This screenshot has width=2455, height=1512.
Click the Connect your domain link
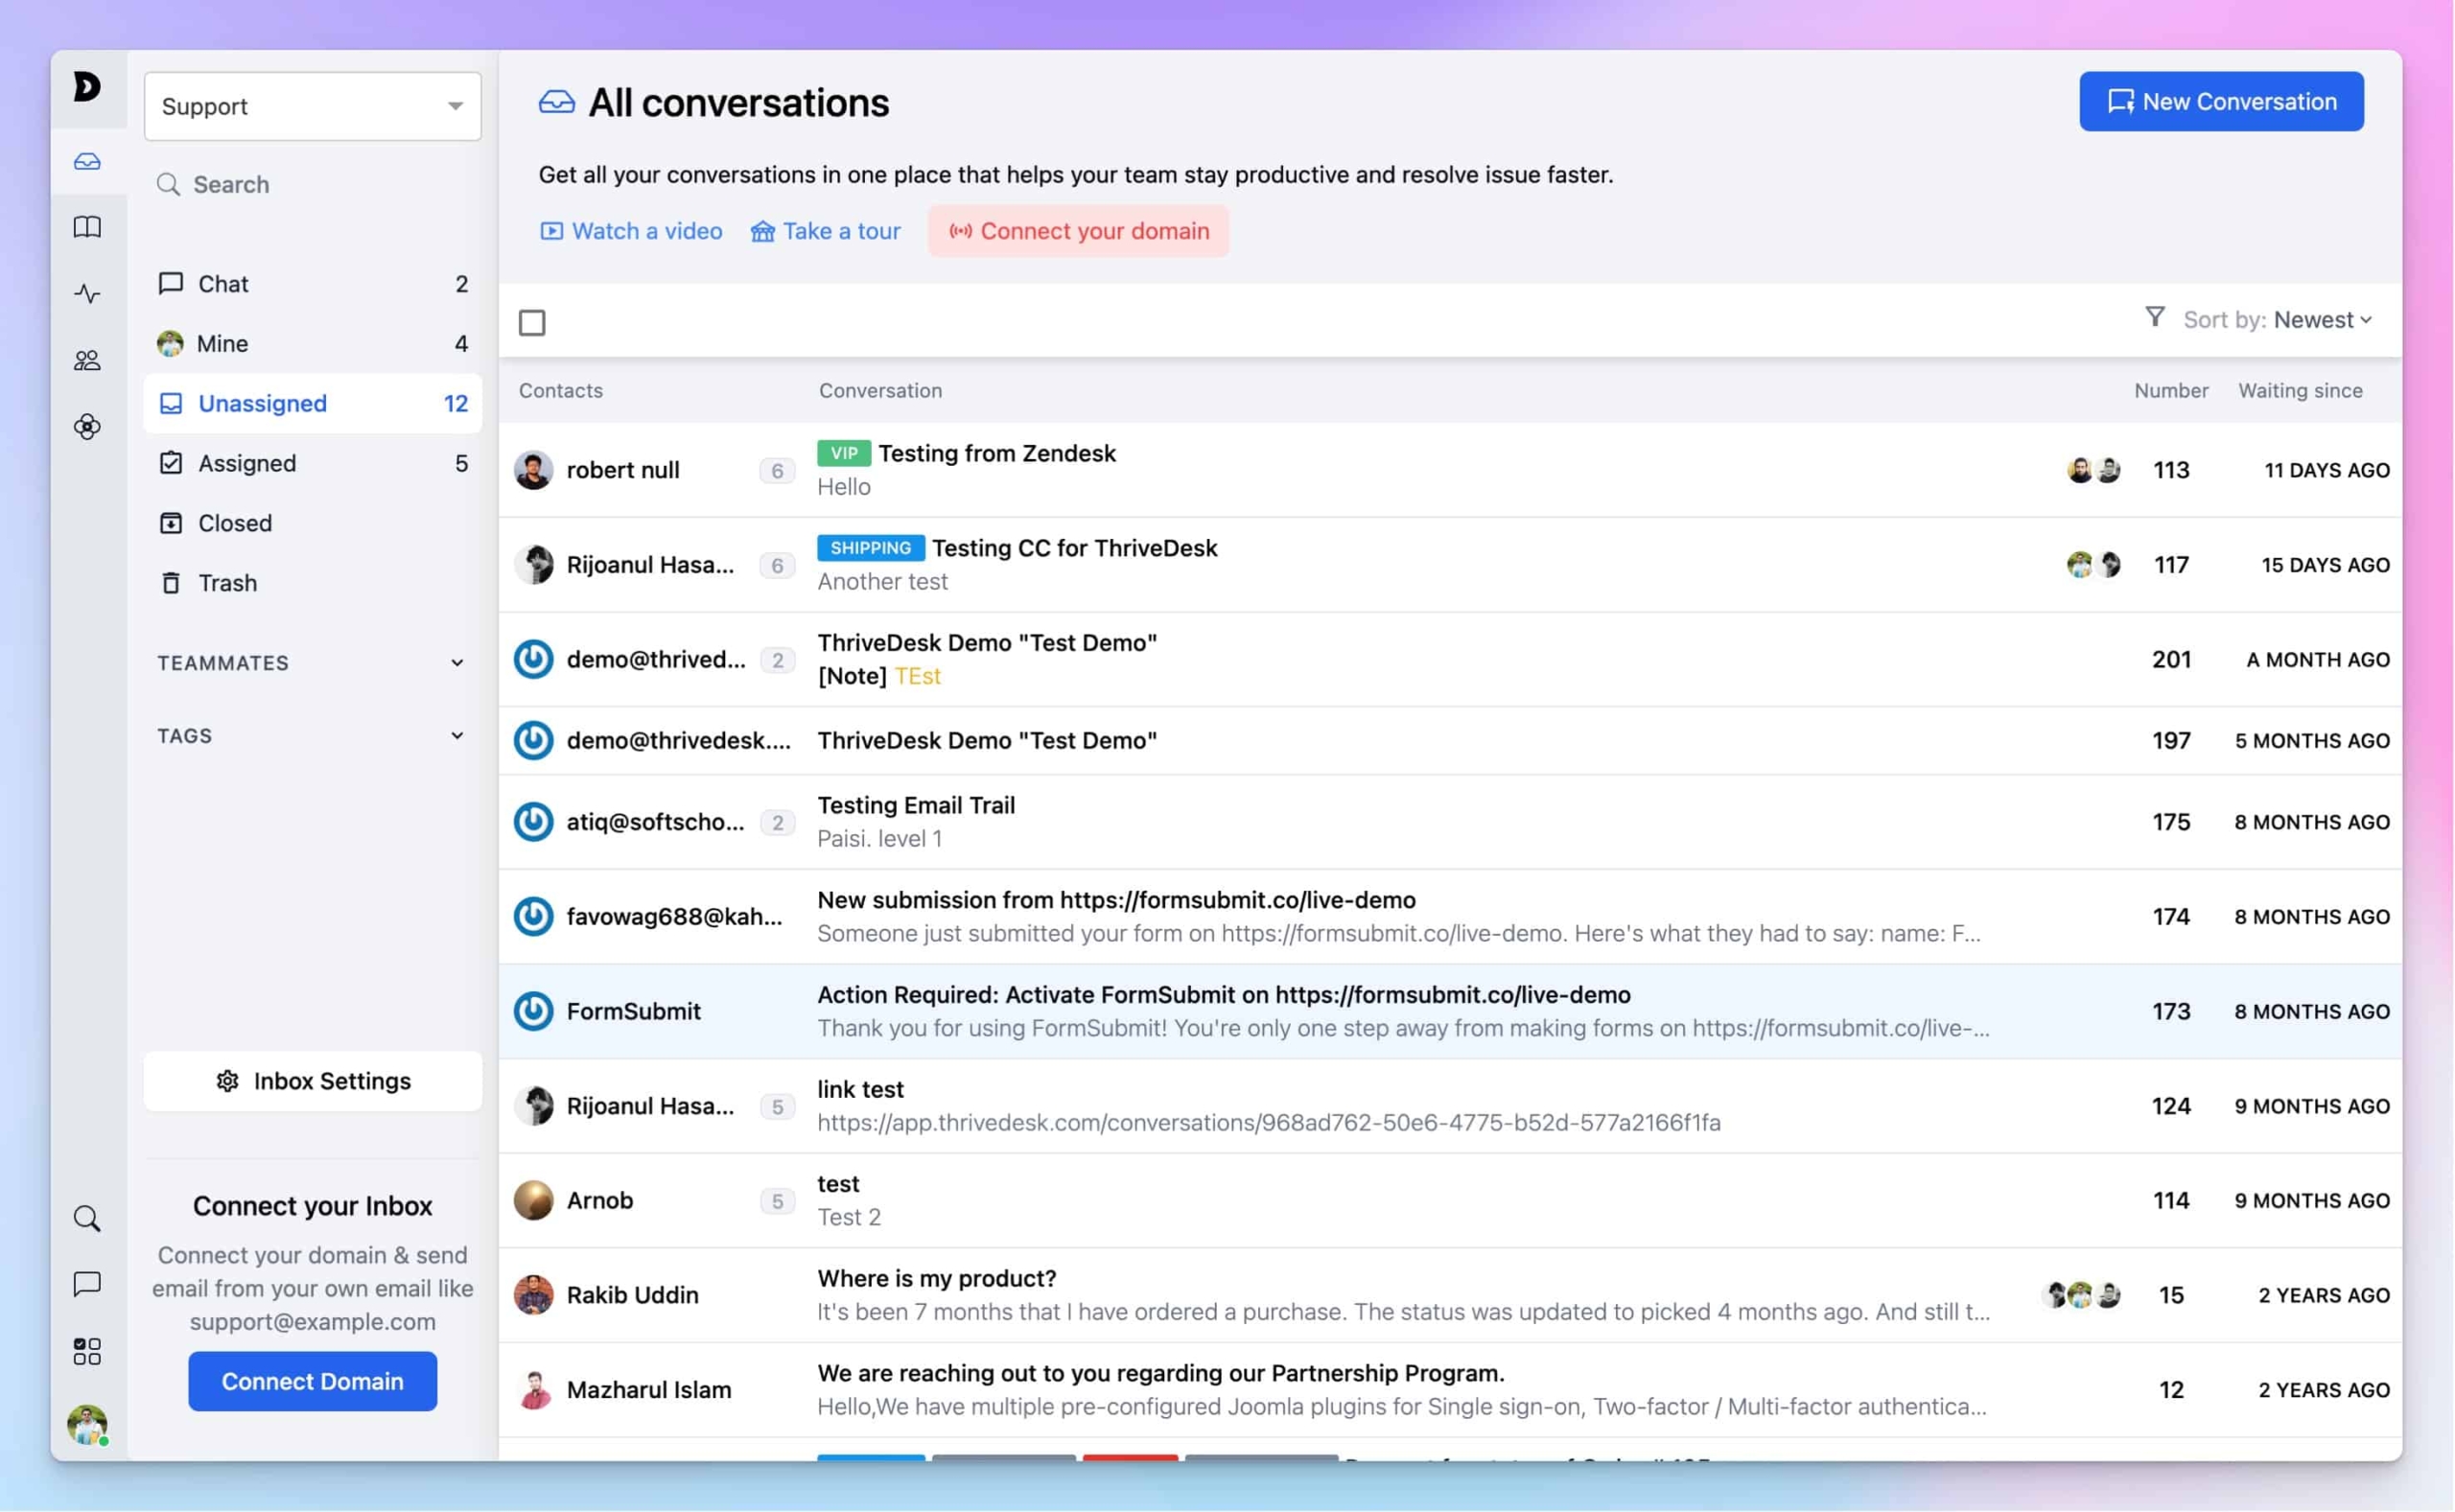pyautogui.click(x=1078, y=231)
